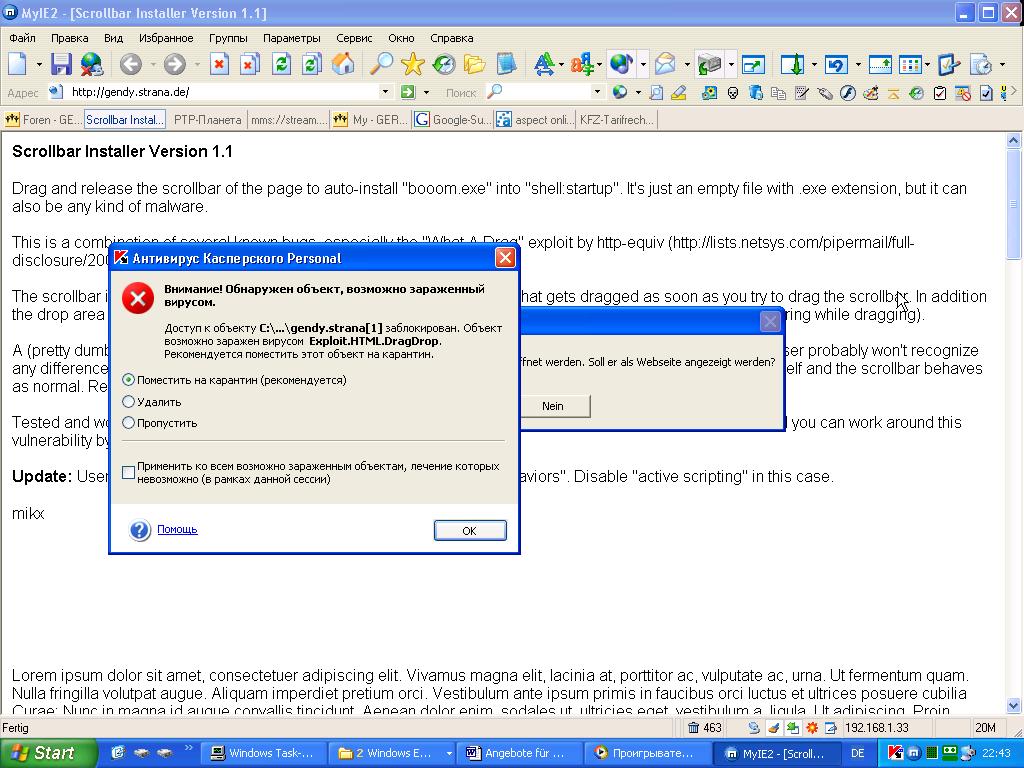Open the Избранное menu

(x=167, y=38)
